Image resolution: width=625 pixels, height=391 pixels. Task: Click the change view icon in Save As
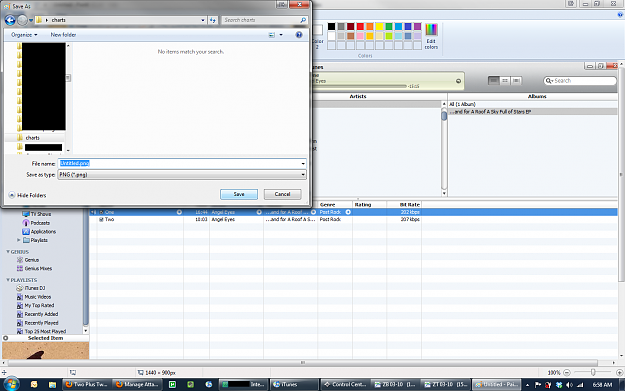coord(271,35)
